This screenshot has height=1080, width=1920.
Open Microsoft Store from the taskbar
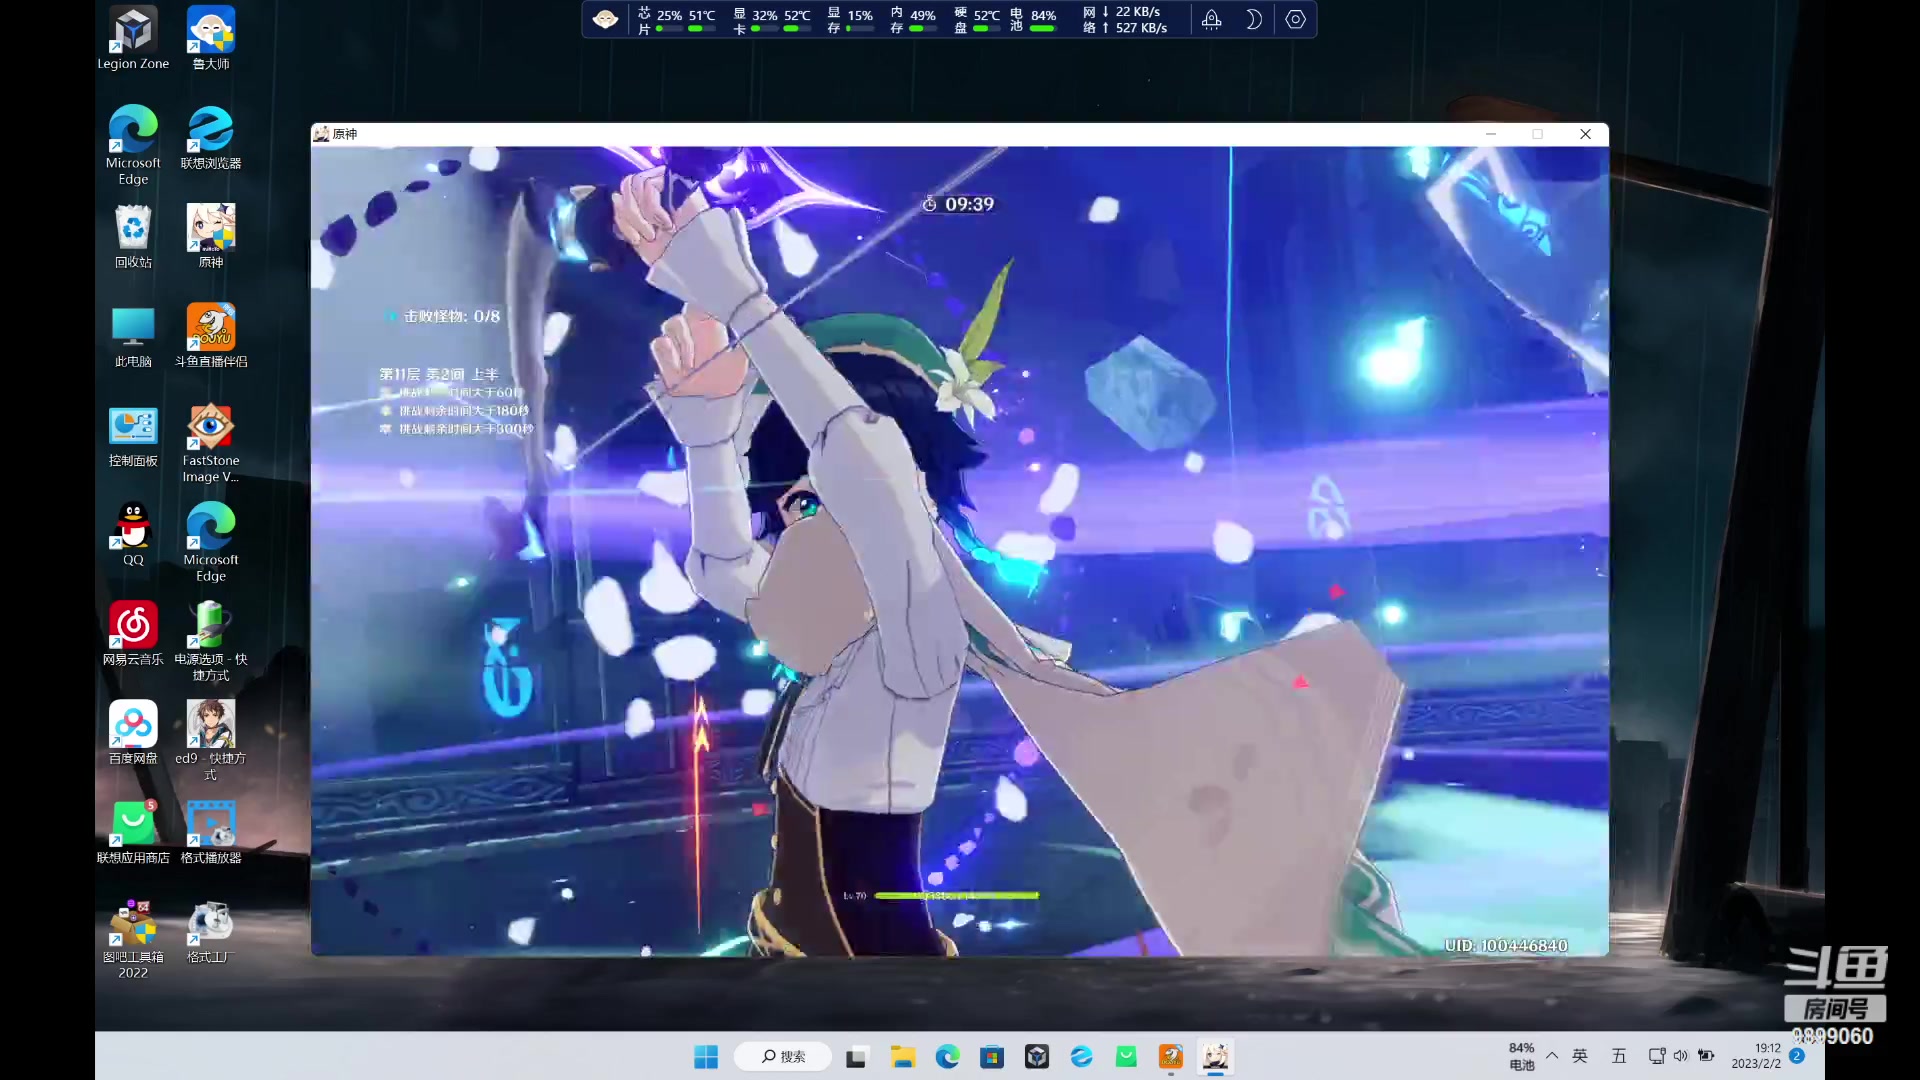tap(992, 1057)
